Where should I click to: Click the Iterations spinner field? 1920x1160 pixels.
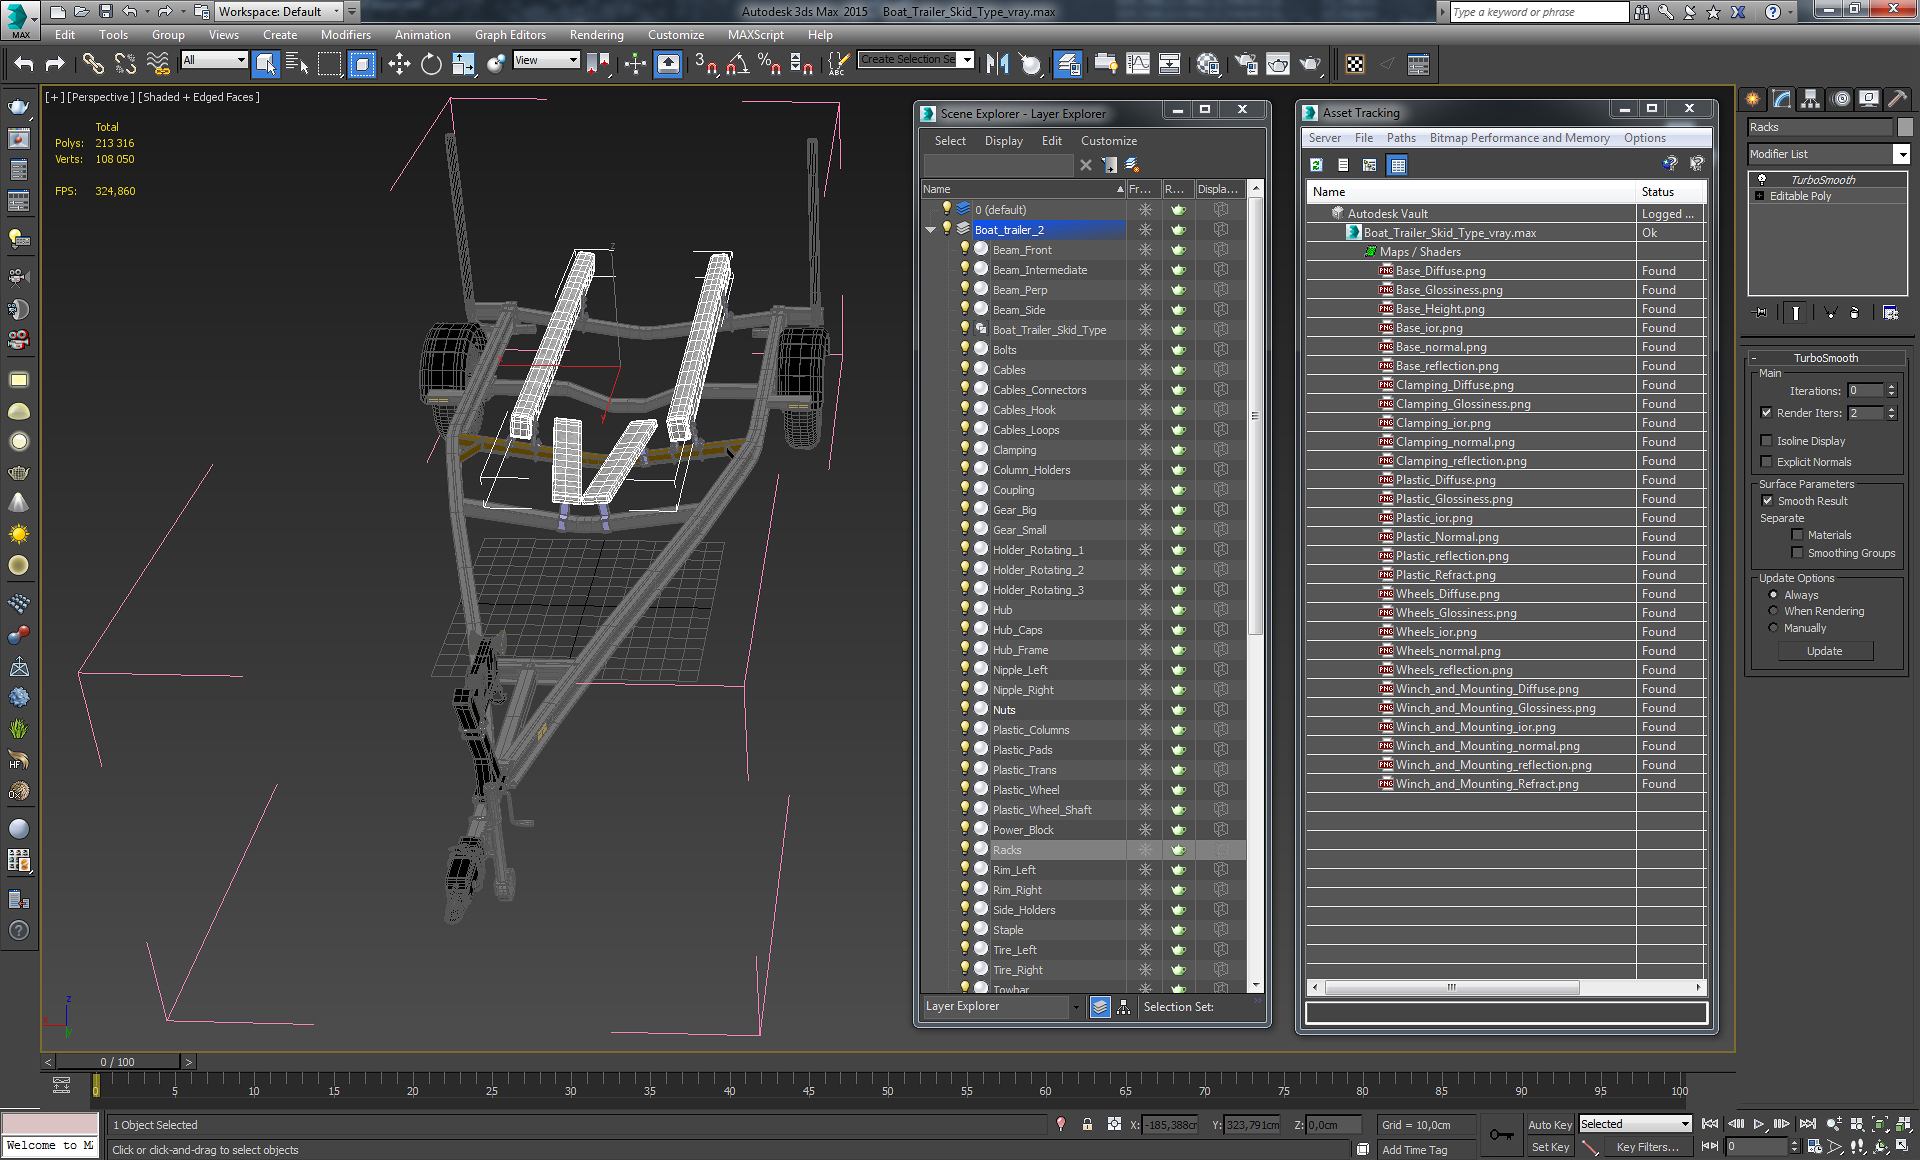coord(1866,390)
